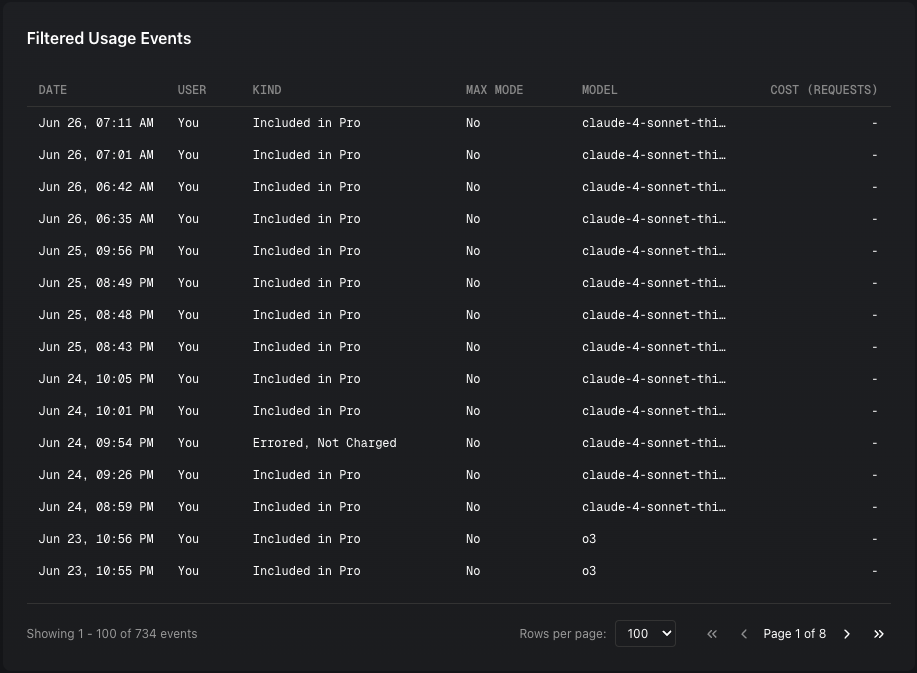Click the Jun 23, 10:56 PM o3 row
Viewport: 917px width, 673px height.
96,539
